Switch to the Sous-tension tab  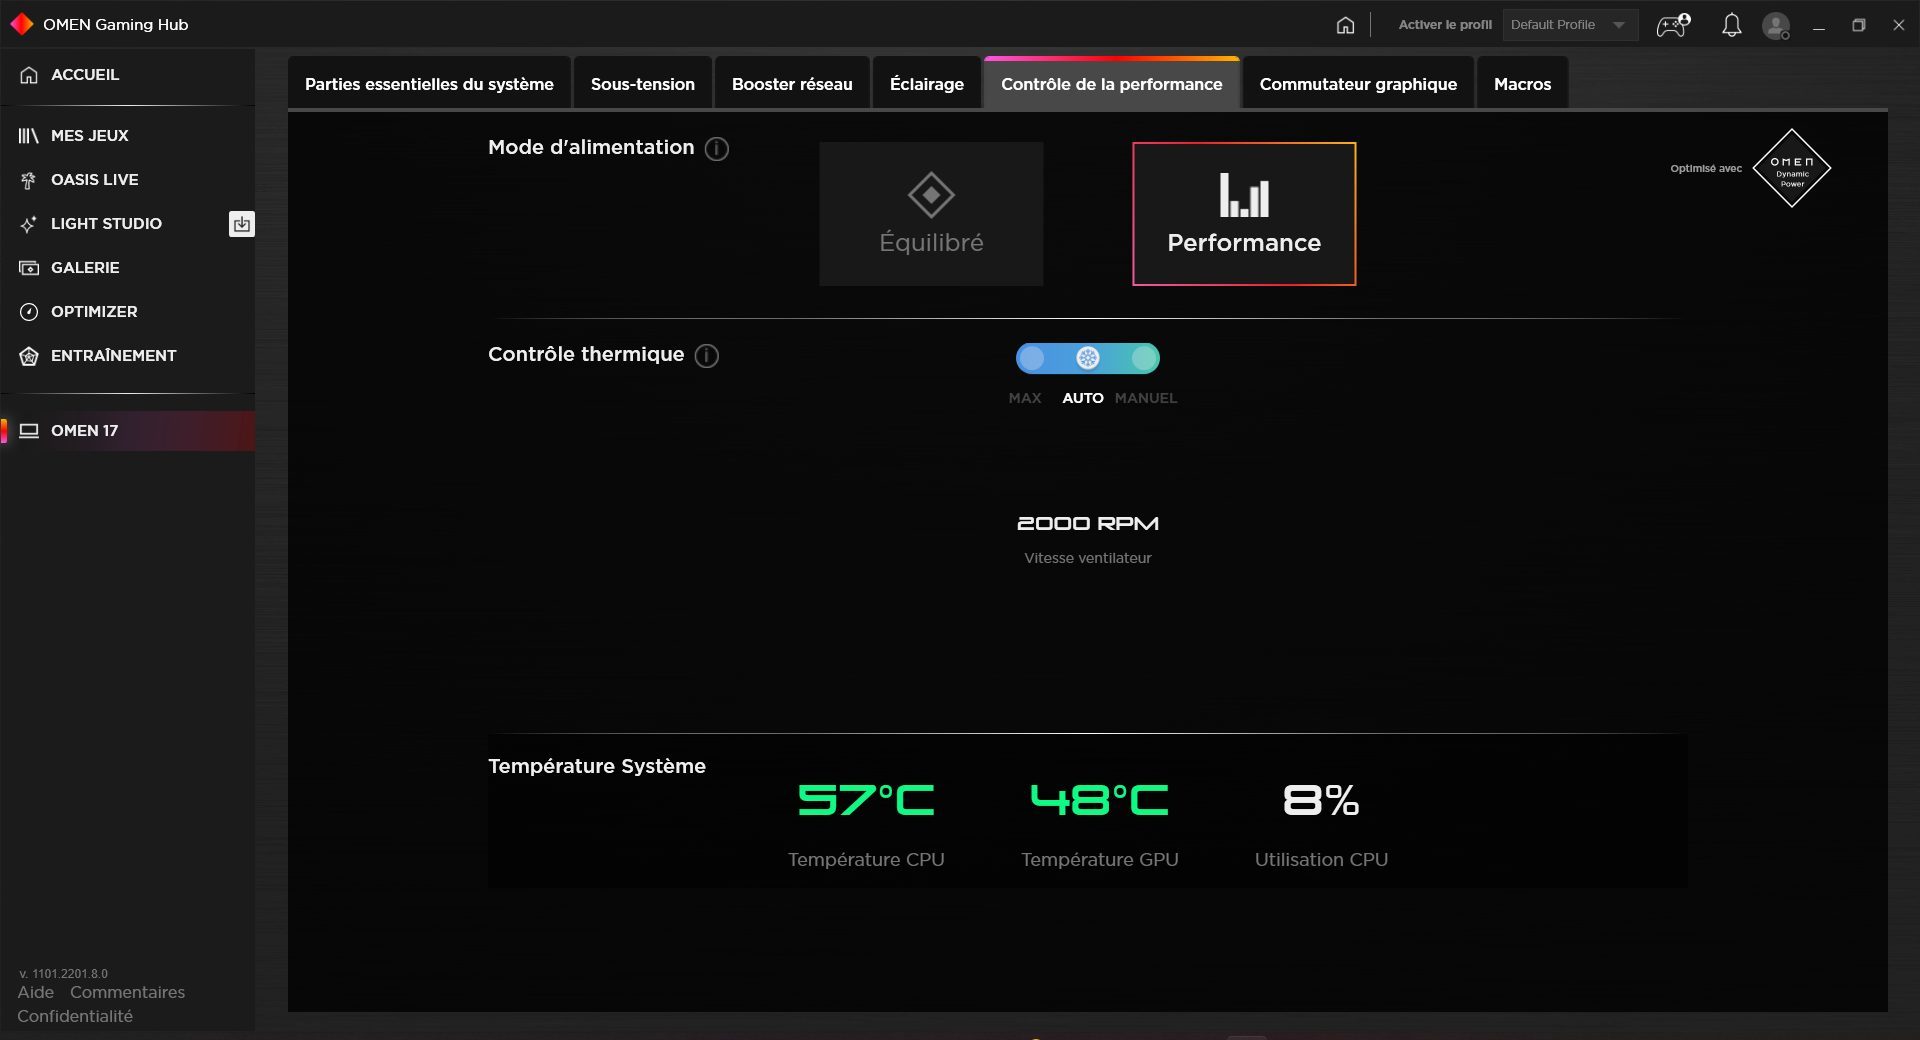(x=643, y=84)
